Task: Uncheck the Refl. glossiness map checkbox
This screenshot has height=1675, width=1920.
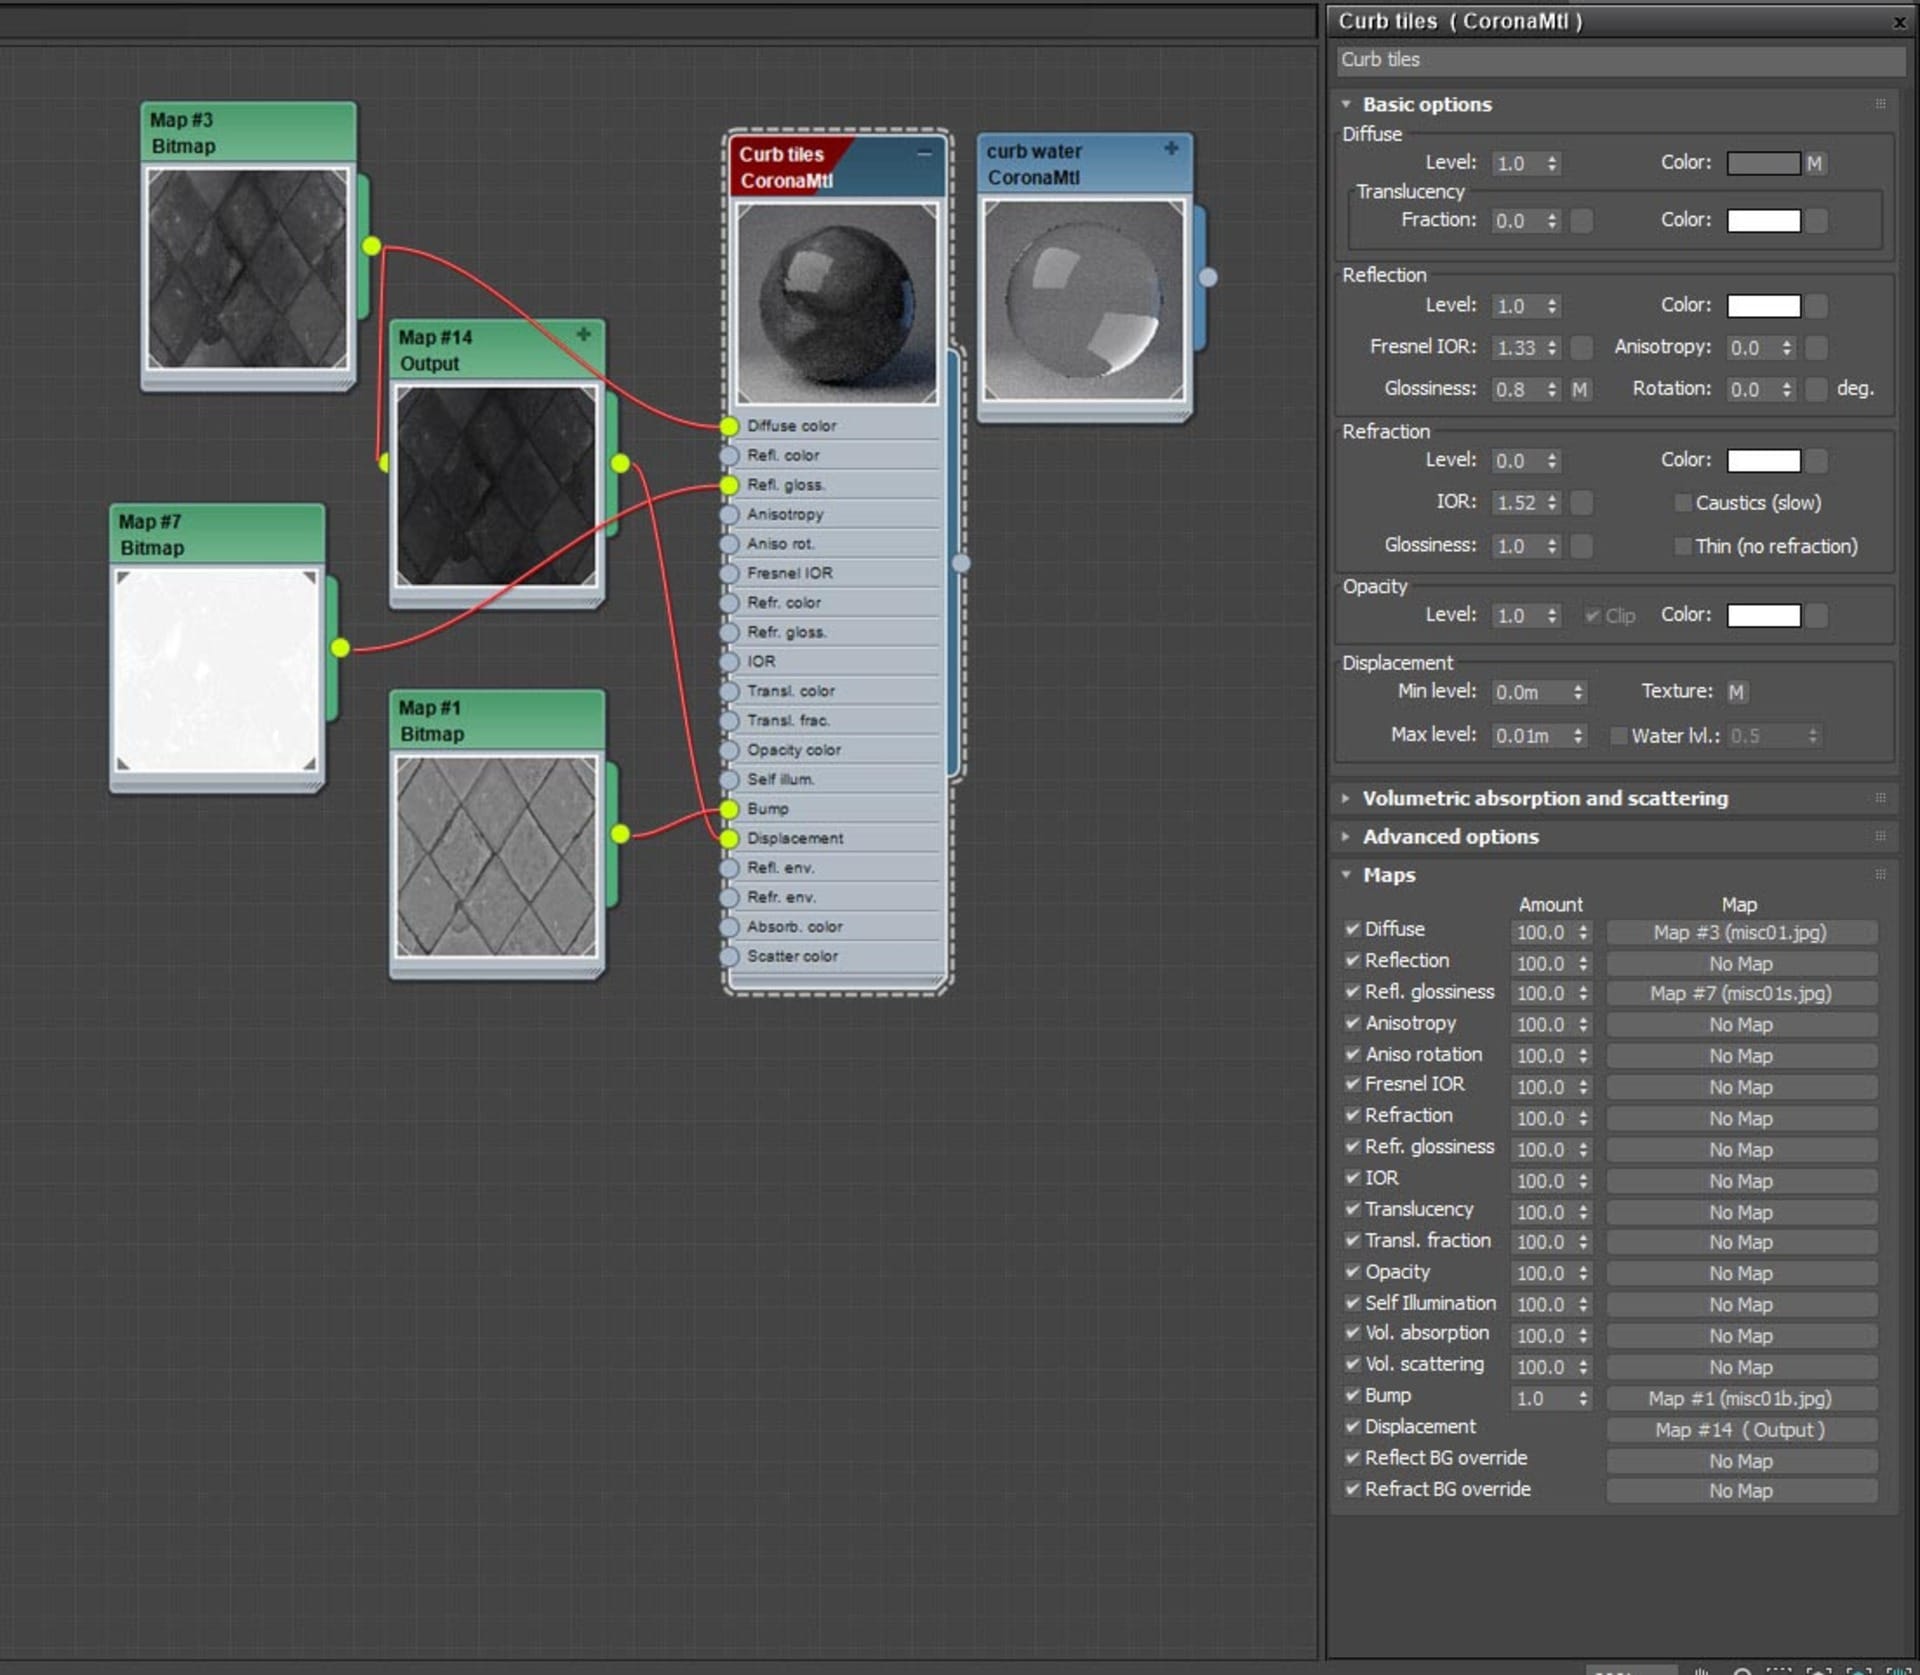Action: coord(1352,991)
